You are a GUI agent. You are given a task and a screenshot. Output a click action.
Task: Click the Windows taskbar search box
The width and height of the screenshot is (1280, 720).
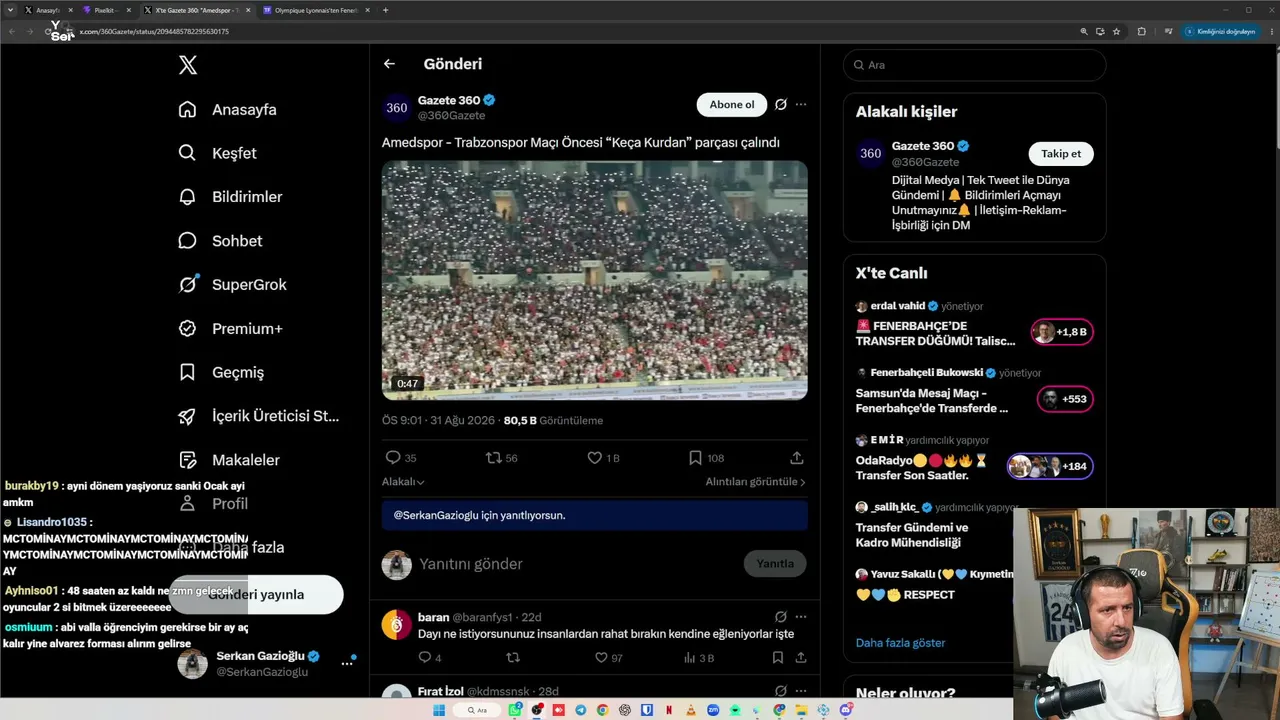pyautogui.click(x=477, y=710)
